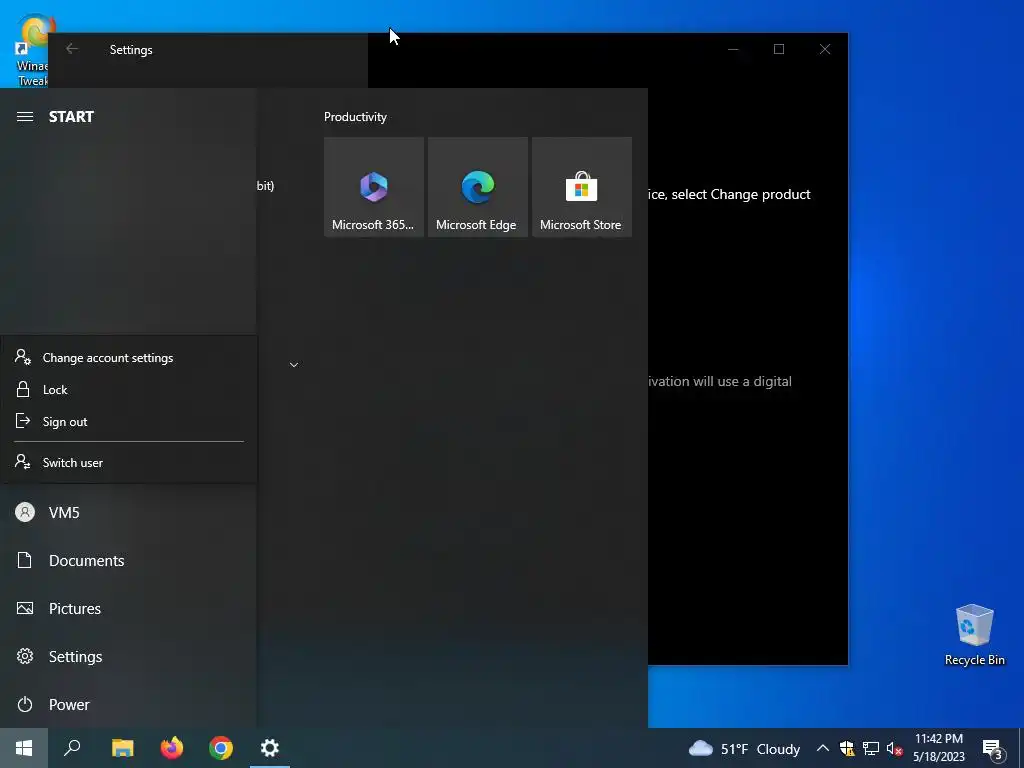Select Lock from account menu
Screen dimensions: 1024x768
coord(129,390)
